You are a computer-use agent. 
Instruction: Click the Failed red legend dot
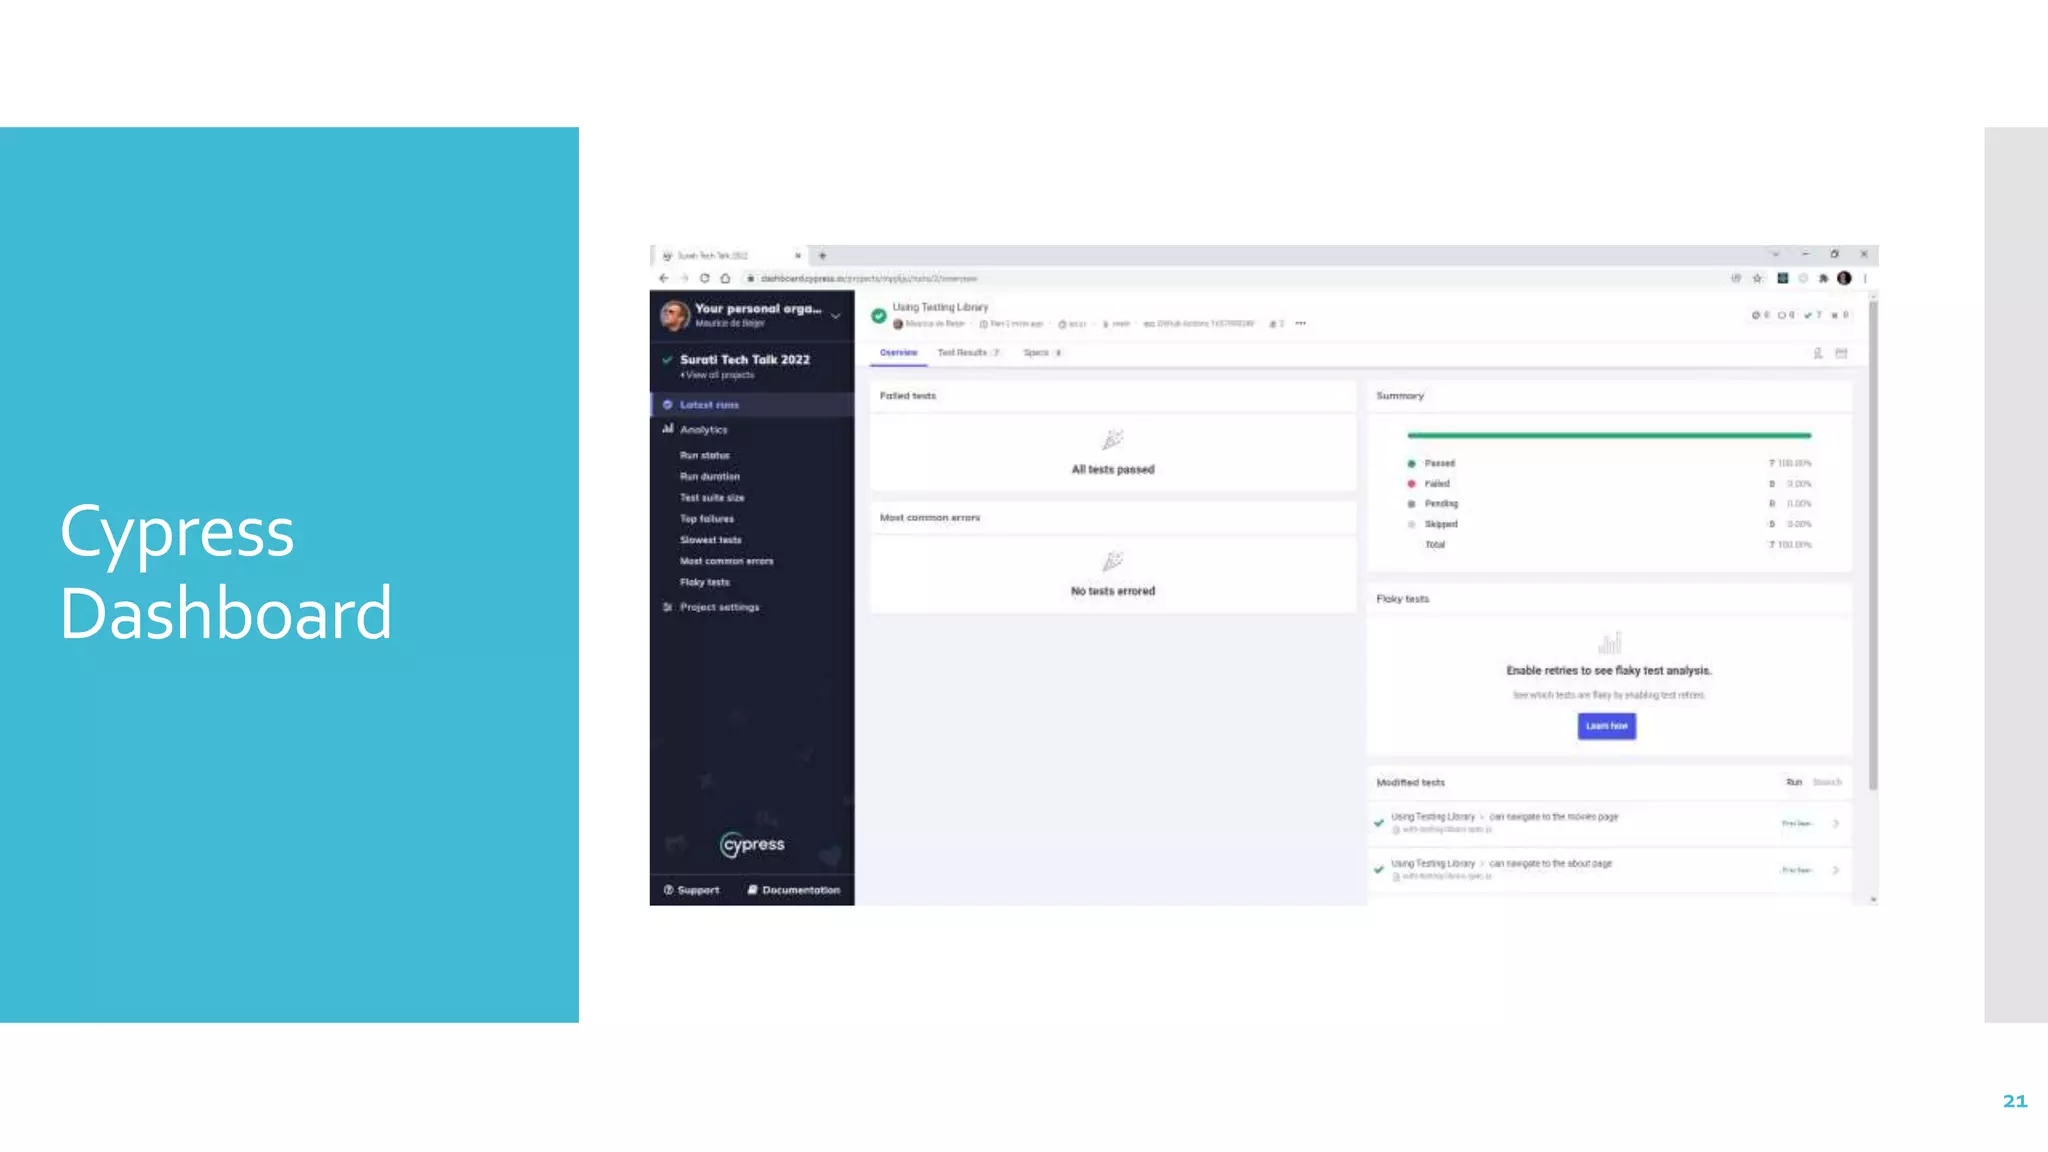[x=1411, y=484]
